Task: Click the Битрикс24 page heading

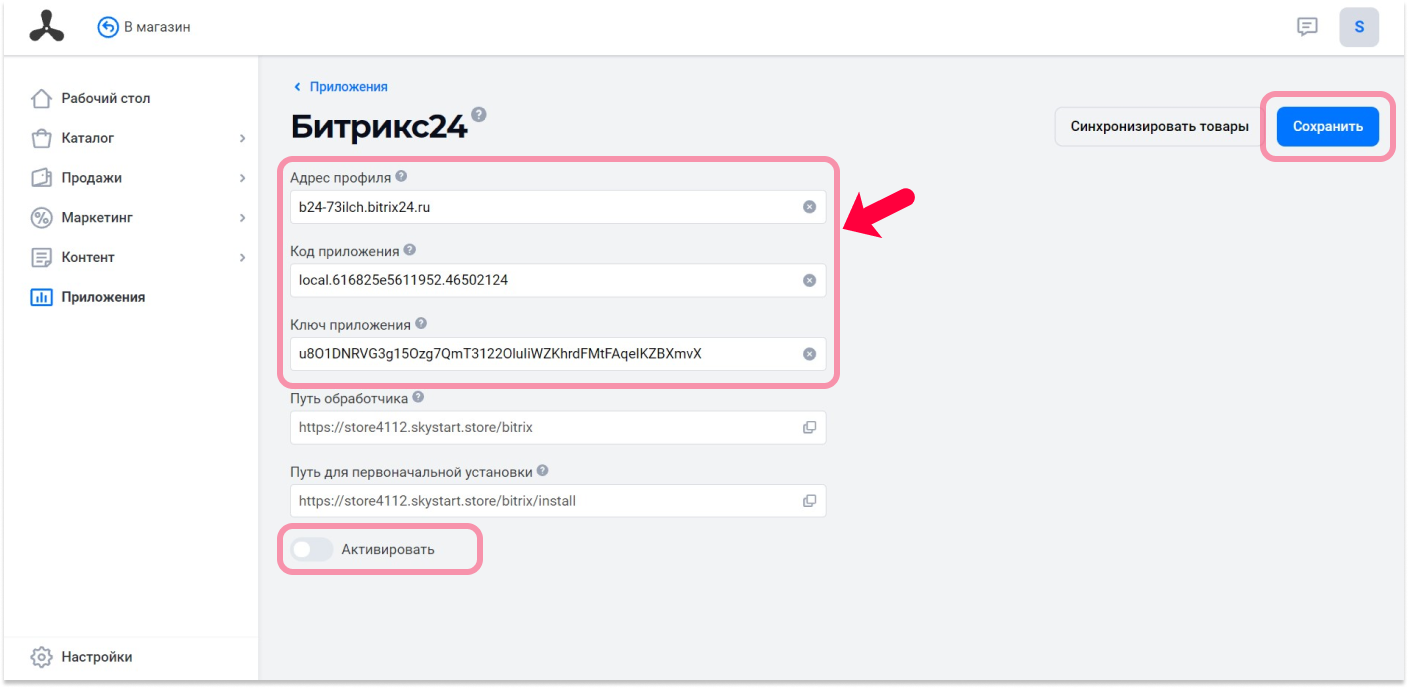Action: tap(379, 127)
